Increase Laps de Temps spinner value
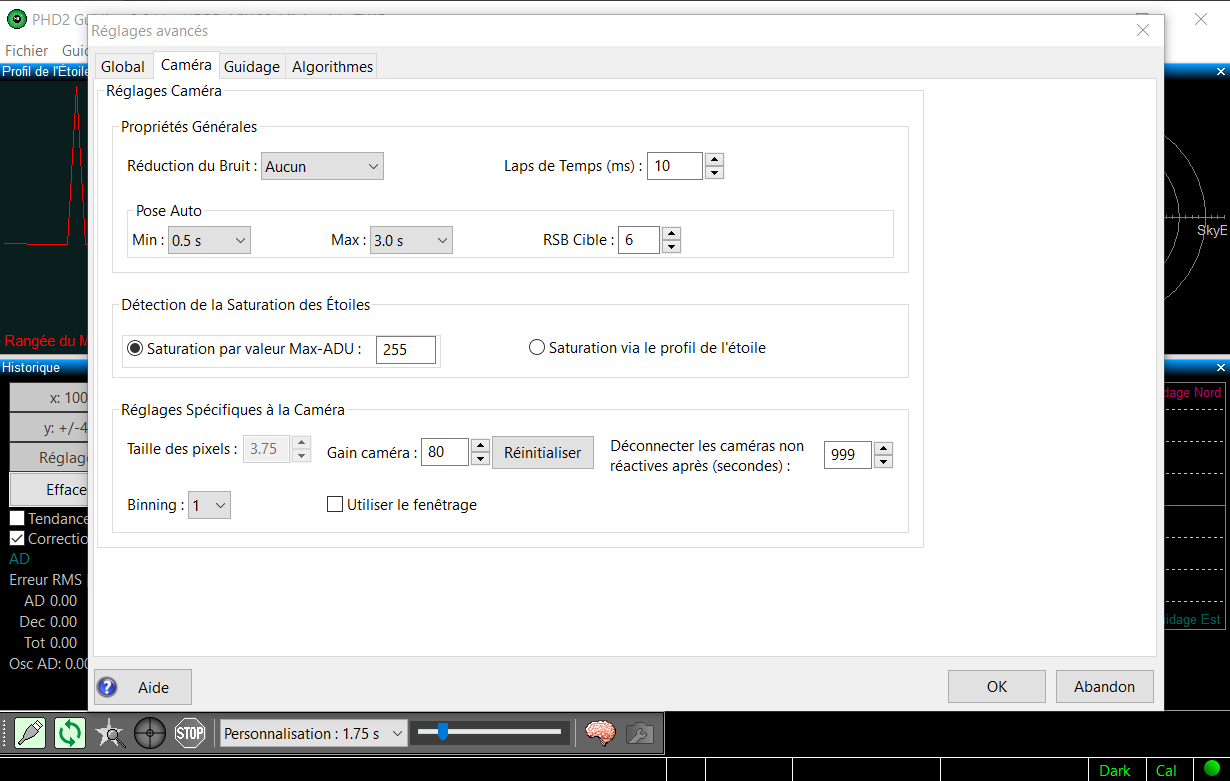The width and height of the screenshot is (1230, 781). pyautogui.click(x=714, y=159)
